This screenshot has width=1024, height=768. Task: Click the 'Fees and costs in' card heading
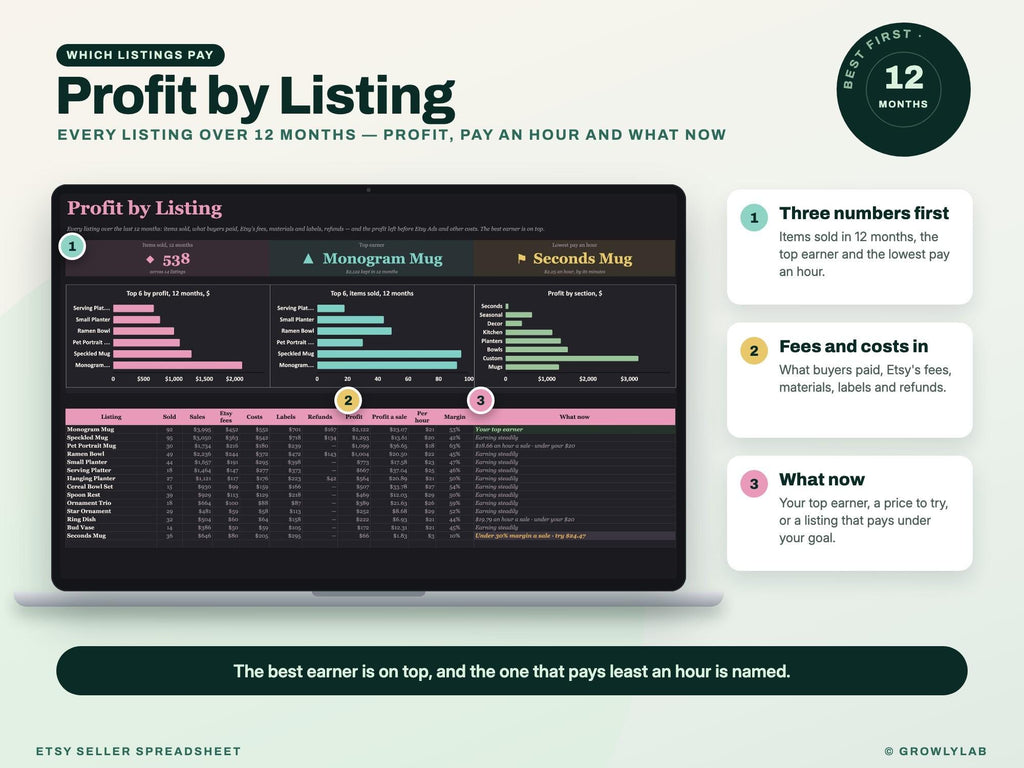(x=854, y=346)
